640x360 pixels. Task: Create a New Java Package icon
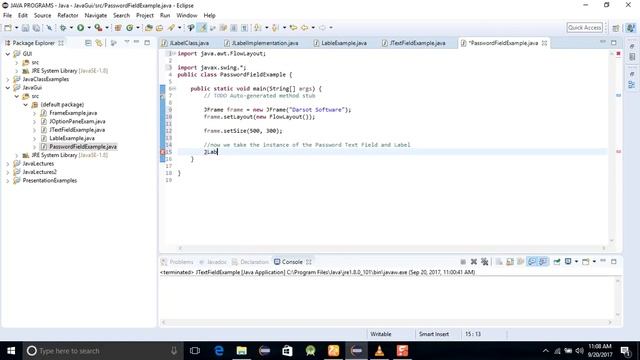[118, 28]
